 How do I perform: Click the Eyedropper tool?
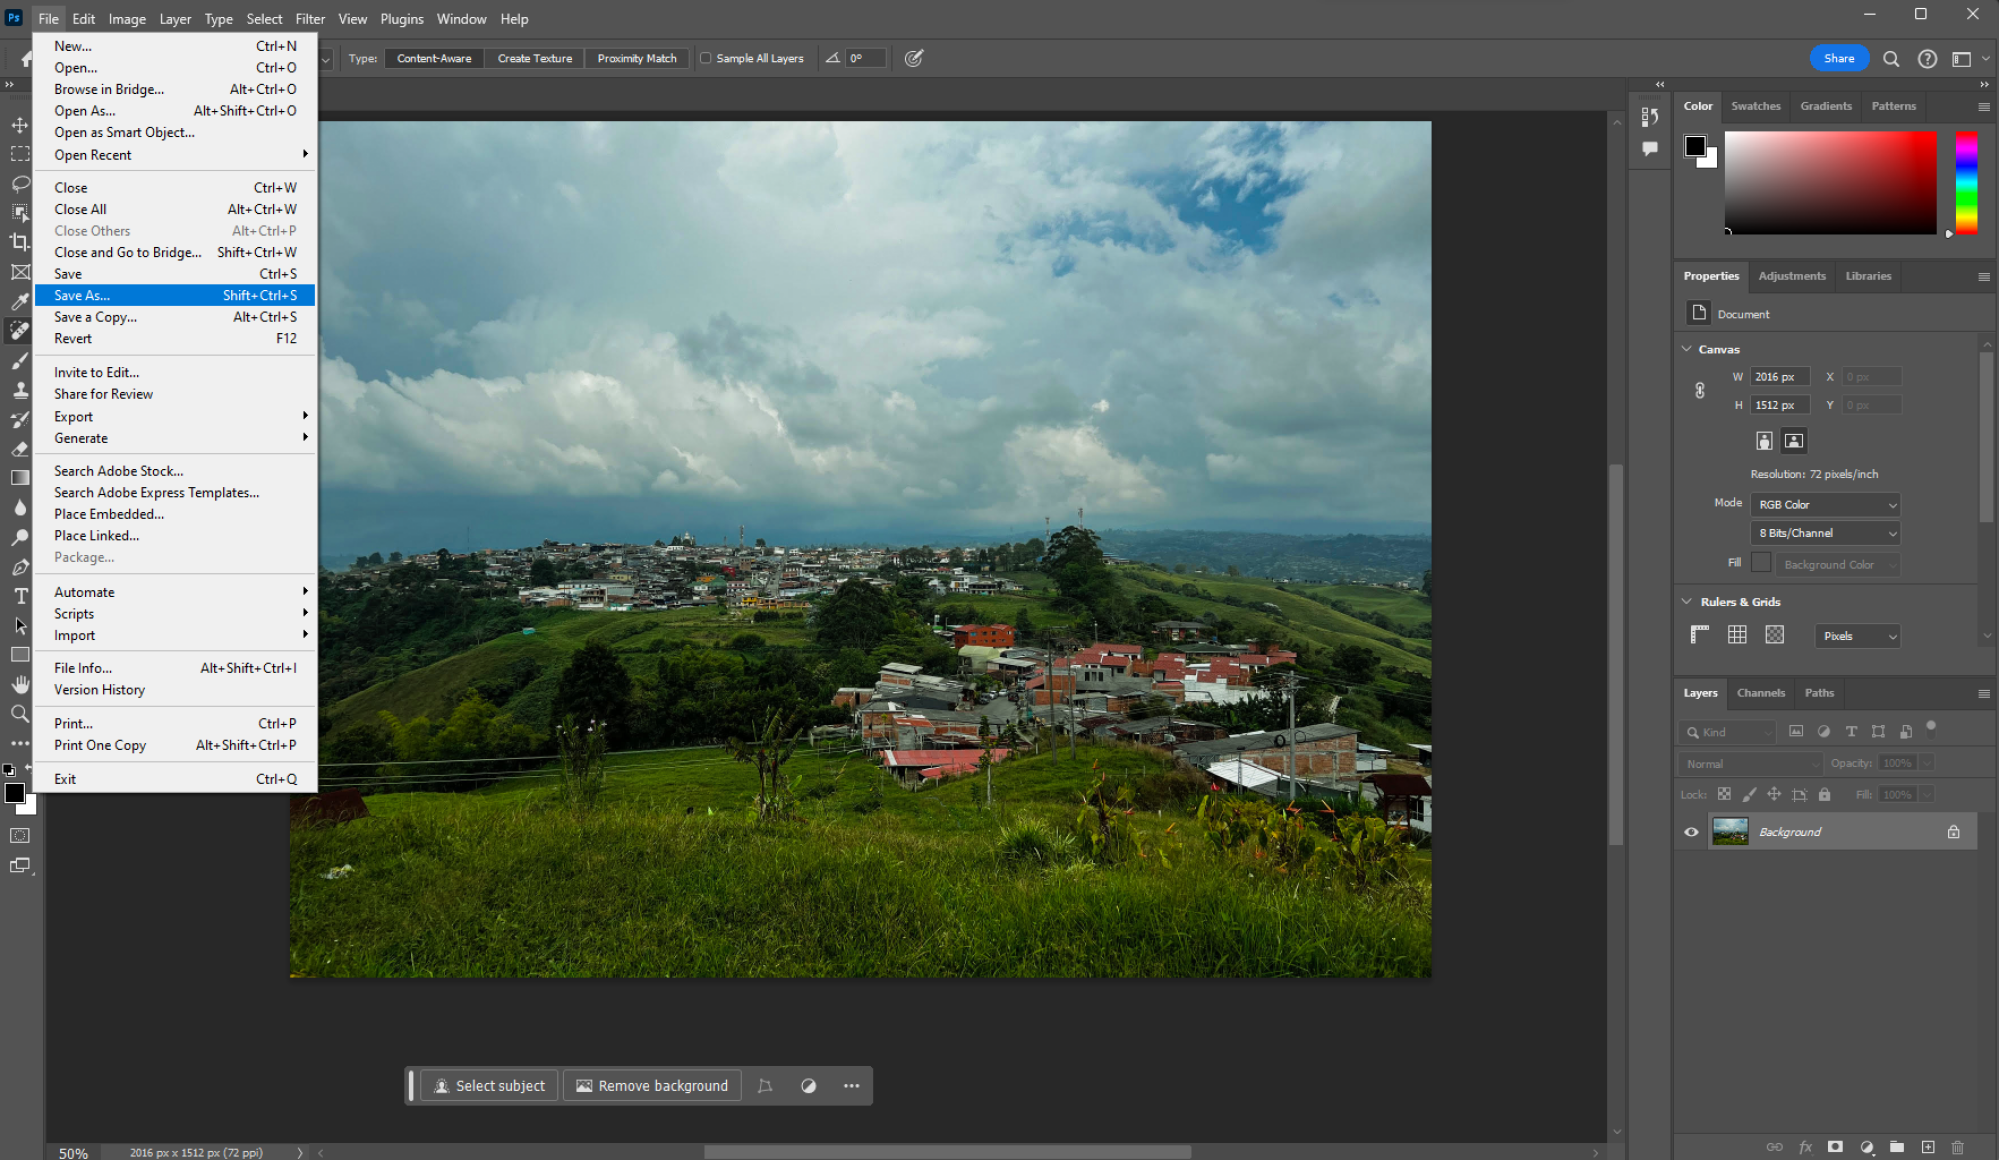[19, 301]
